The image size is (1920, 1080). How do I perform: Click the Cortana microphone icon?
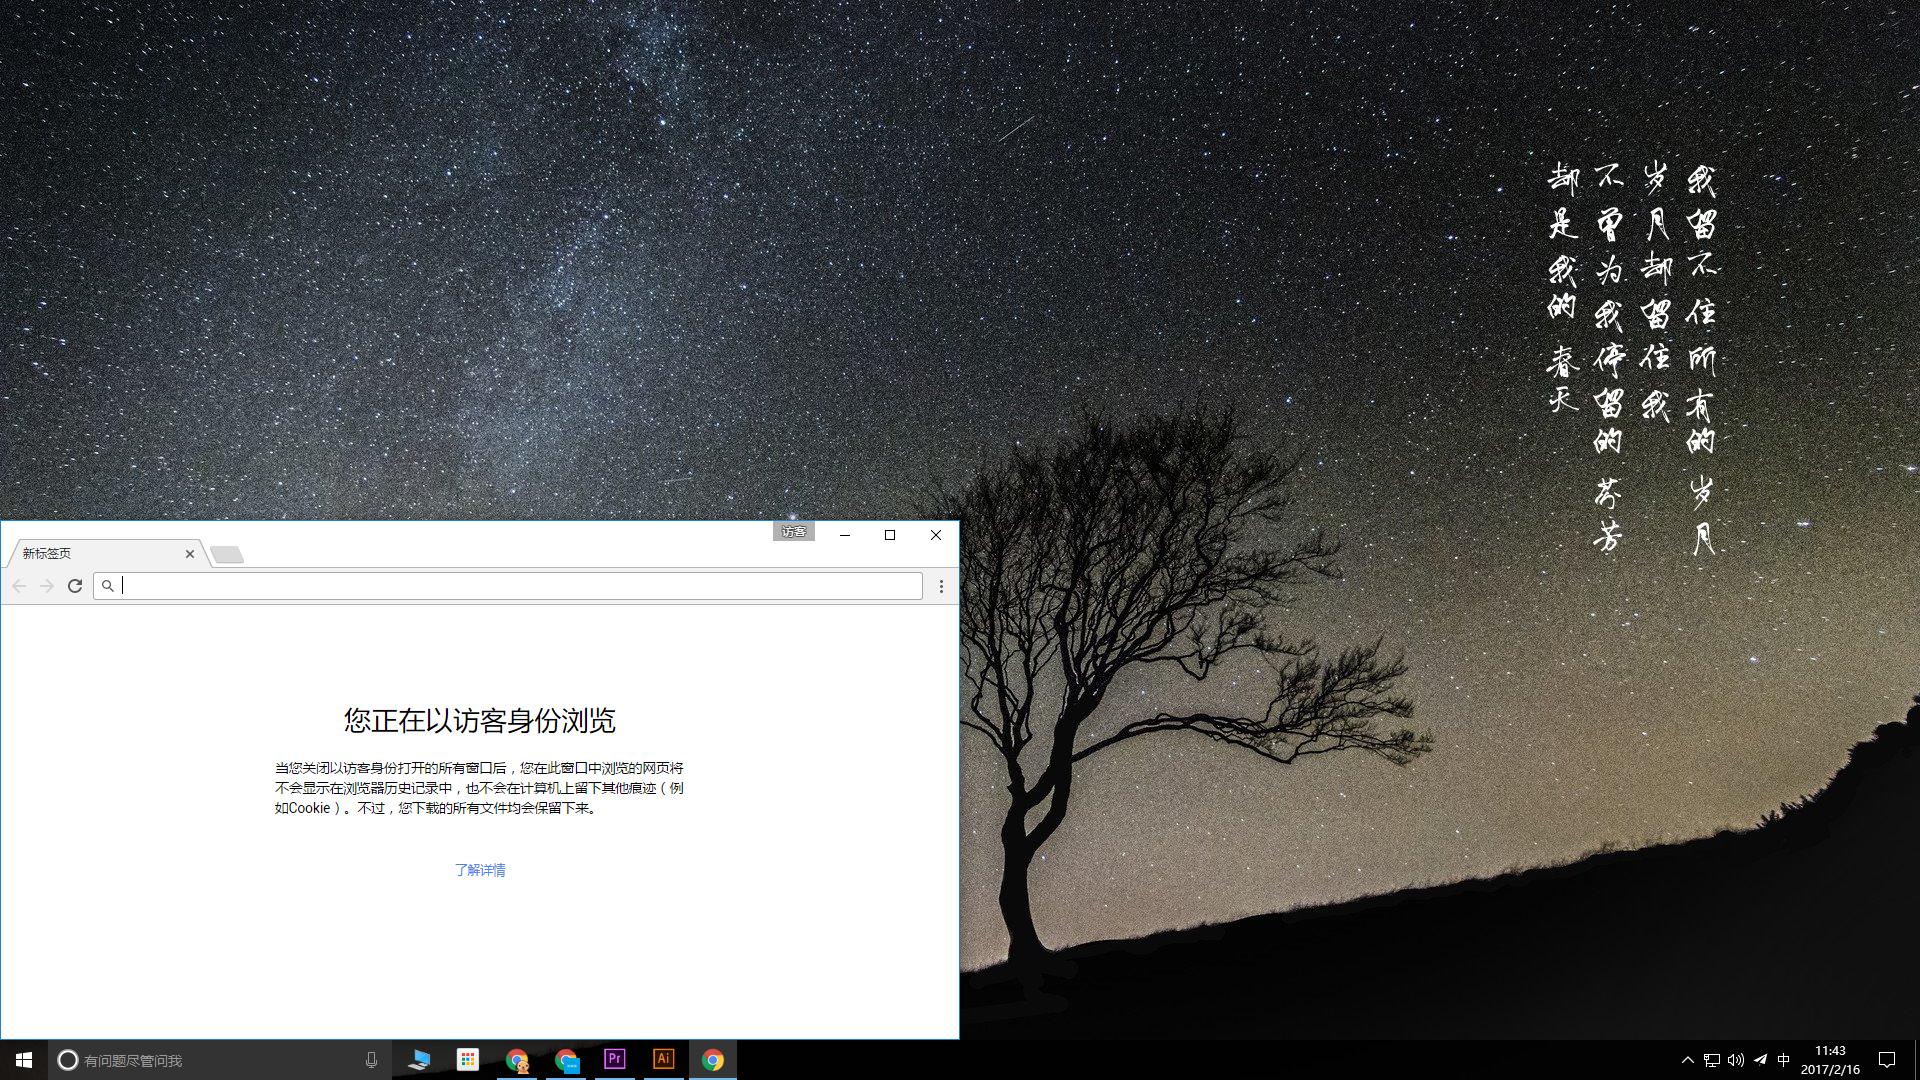point(370,1059)
